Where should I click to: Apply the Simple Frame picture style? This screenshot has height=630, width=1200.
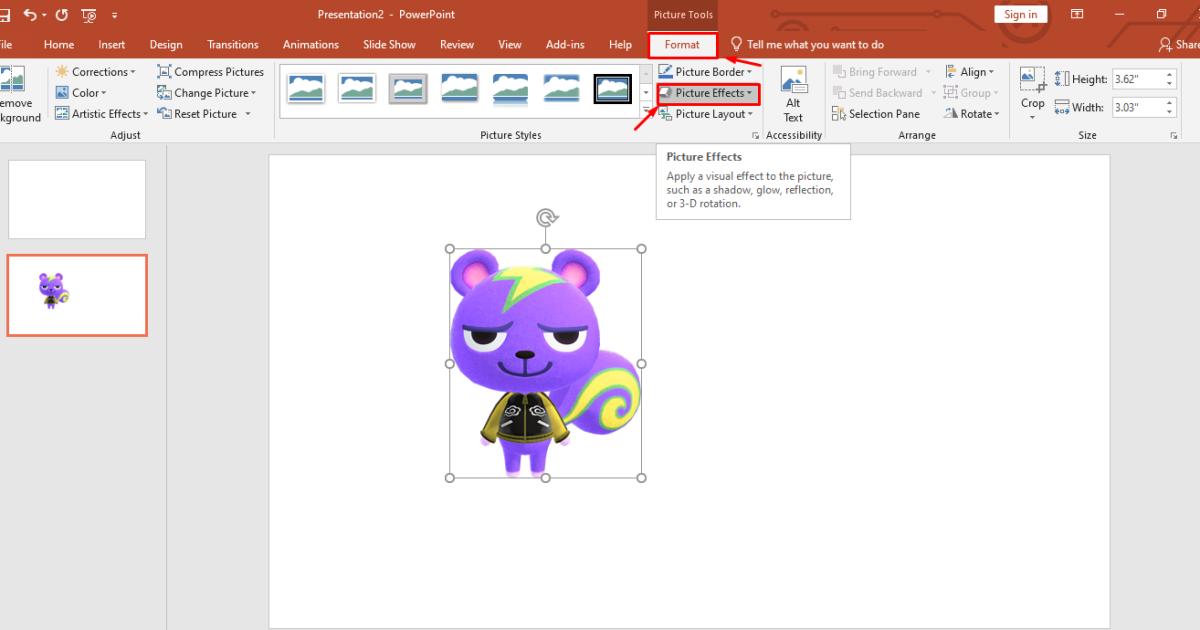point(306,88)
